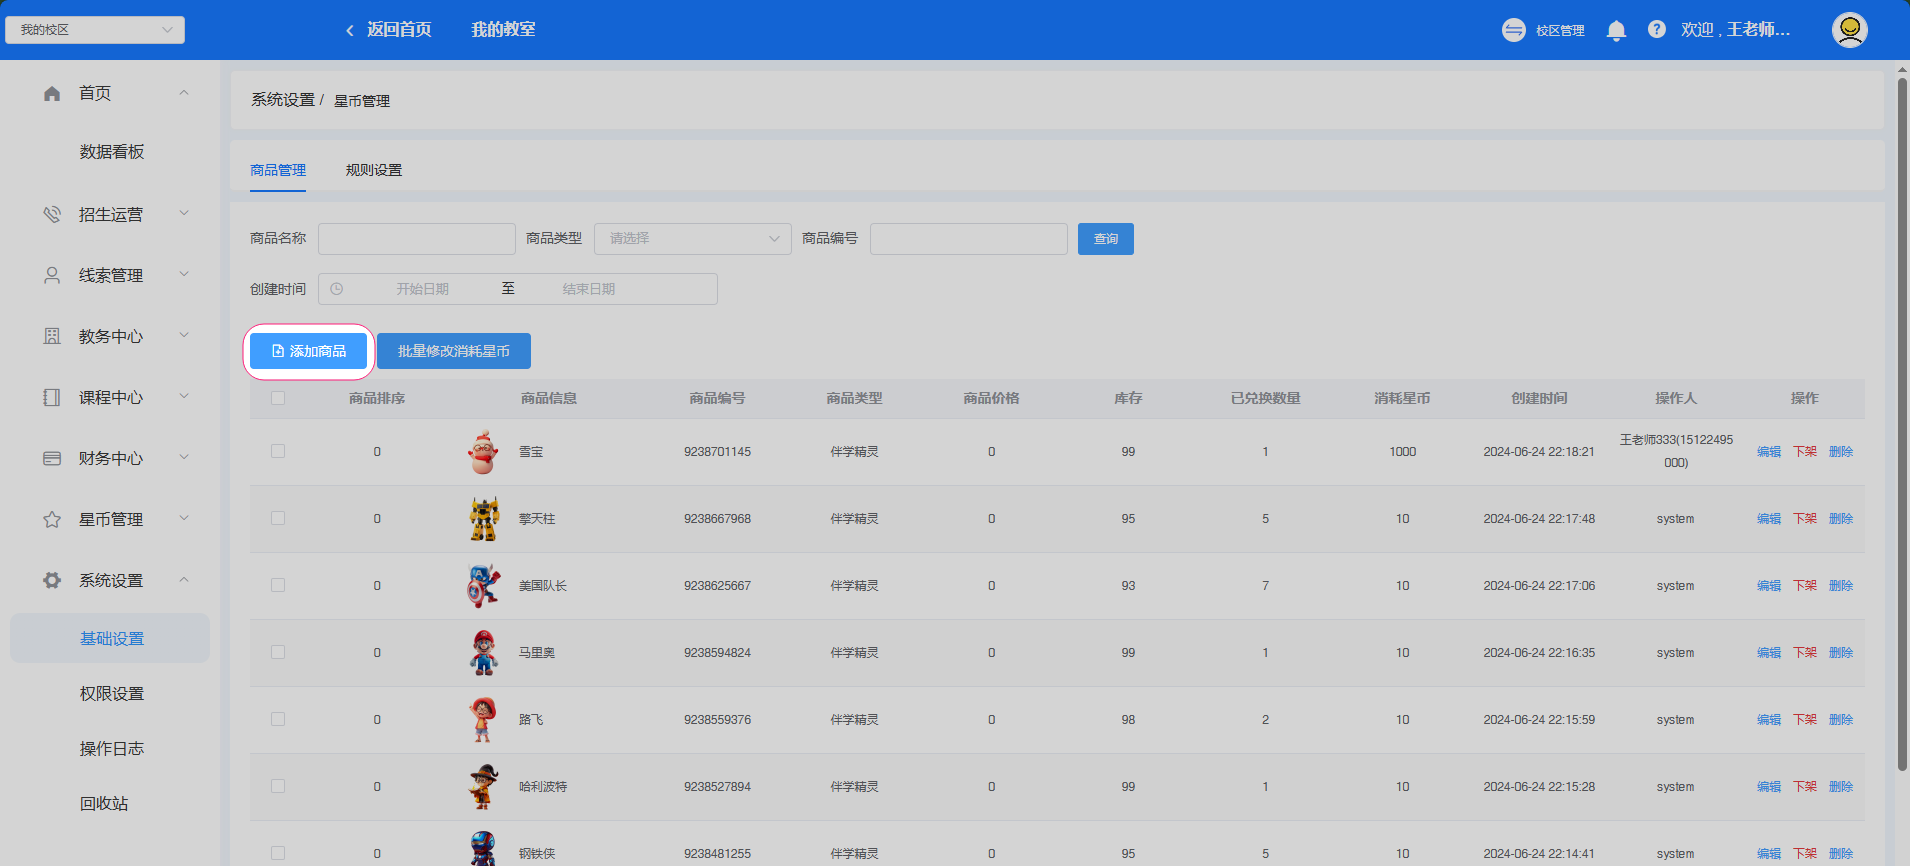Click the 商品编号 input field
Viewport: 1910px width, 866px height.
coord(968,239)
